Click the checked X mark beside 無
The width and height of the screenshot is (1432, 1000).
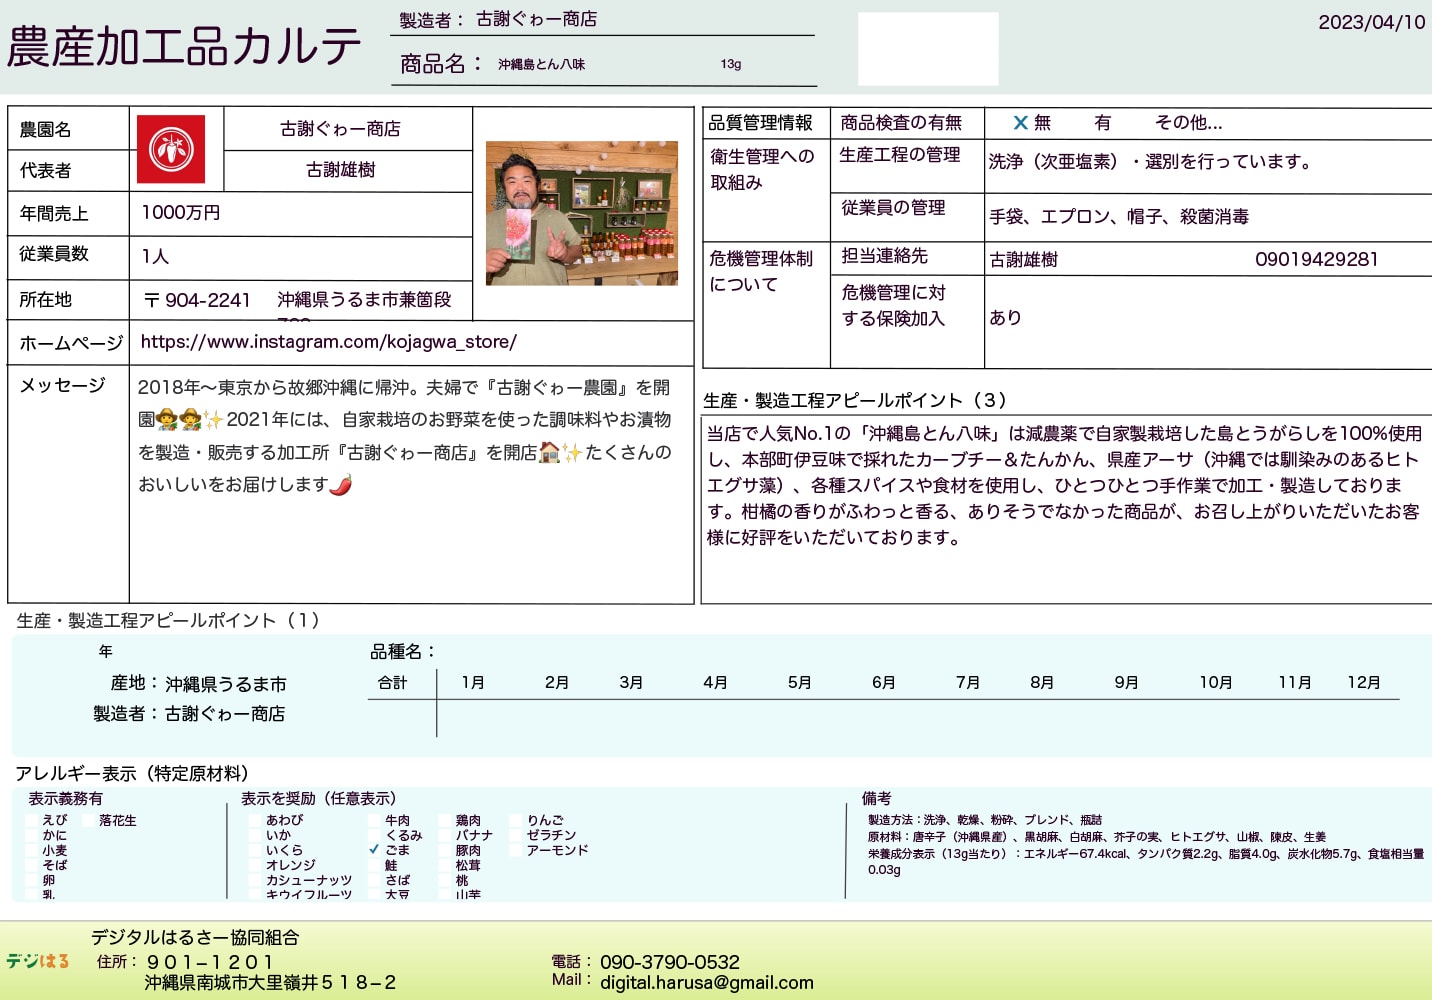point(1020,123)
